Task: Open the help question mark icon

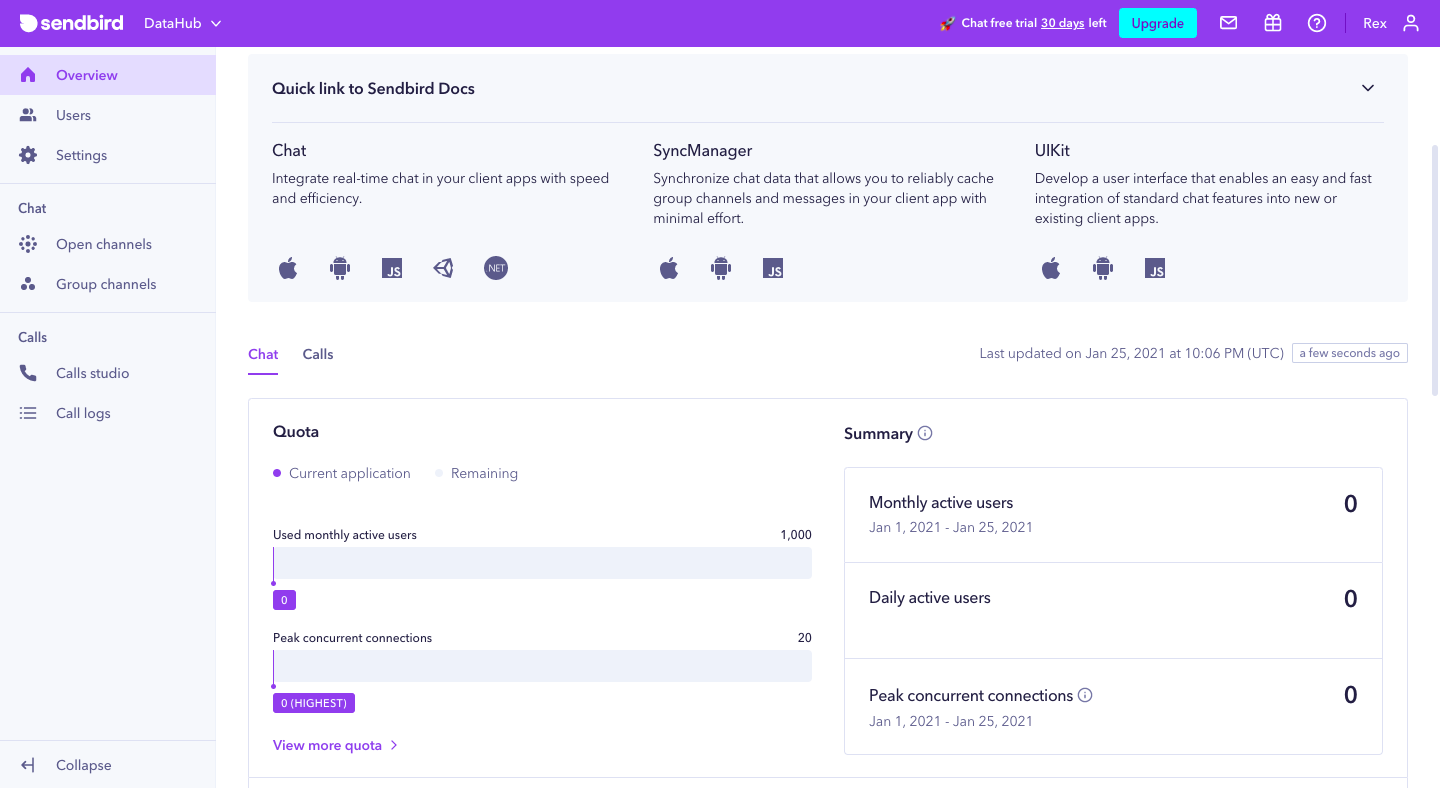Action: 1317,23
